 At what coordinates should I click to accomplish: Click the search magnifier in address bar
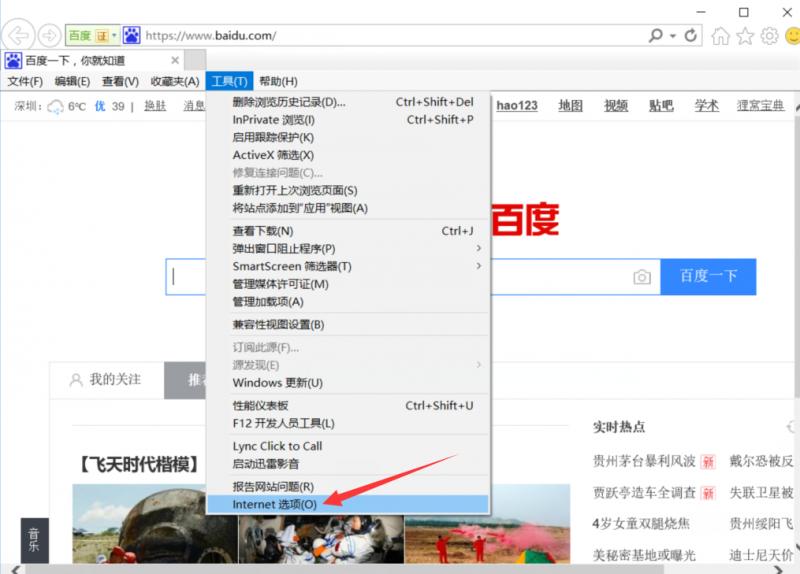pos(656,35)
